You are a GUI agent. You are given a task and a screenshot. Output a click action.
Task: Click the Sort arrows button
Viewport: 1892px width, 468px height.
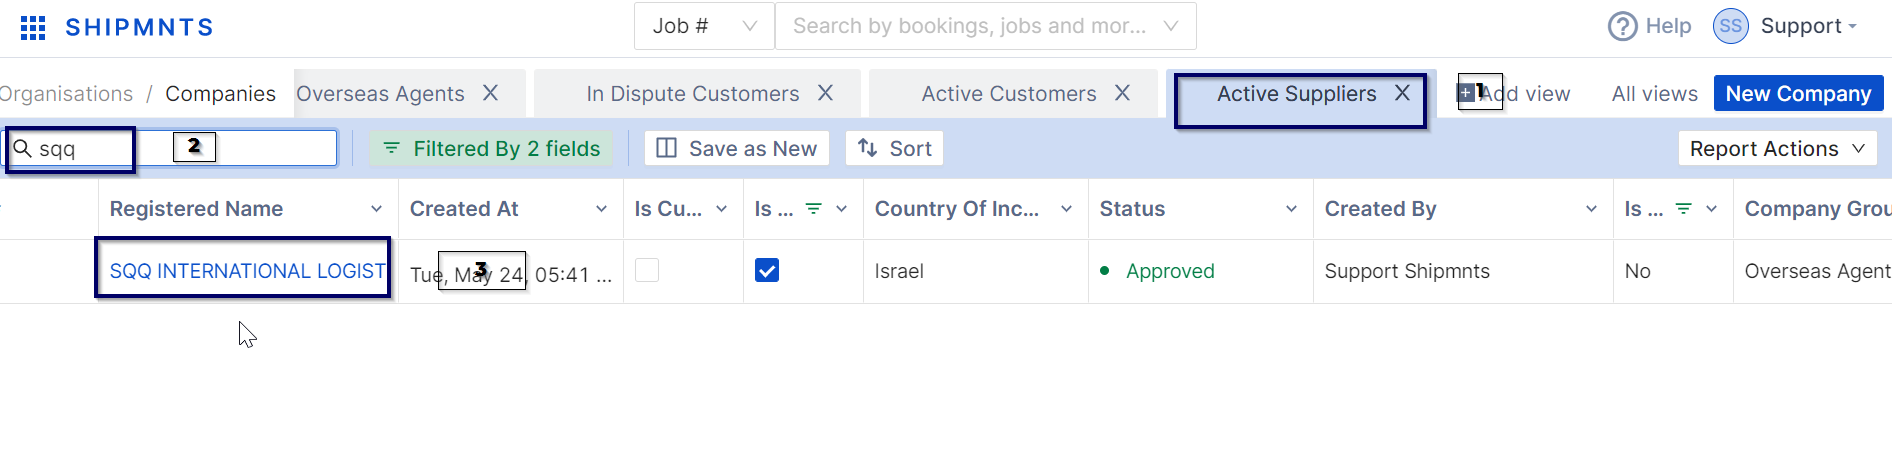pyautogui.click(x=895, y=148)
